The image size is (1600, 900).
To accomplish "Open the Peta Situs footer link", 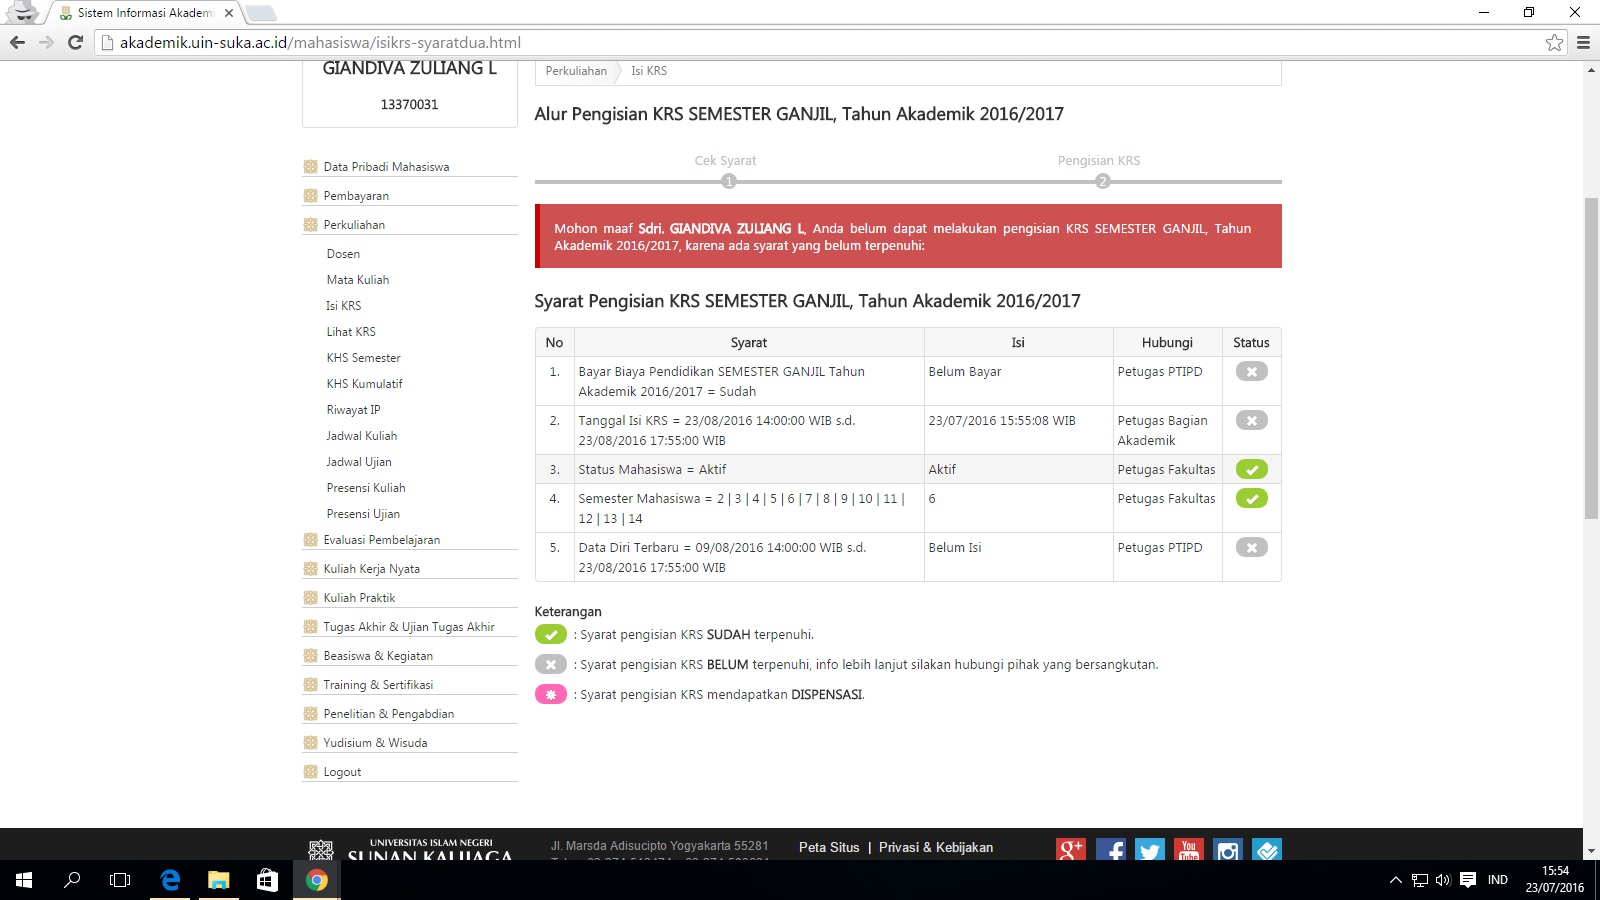I will point(828,847).
